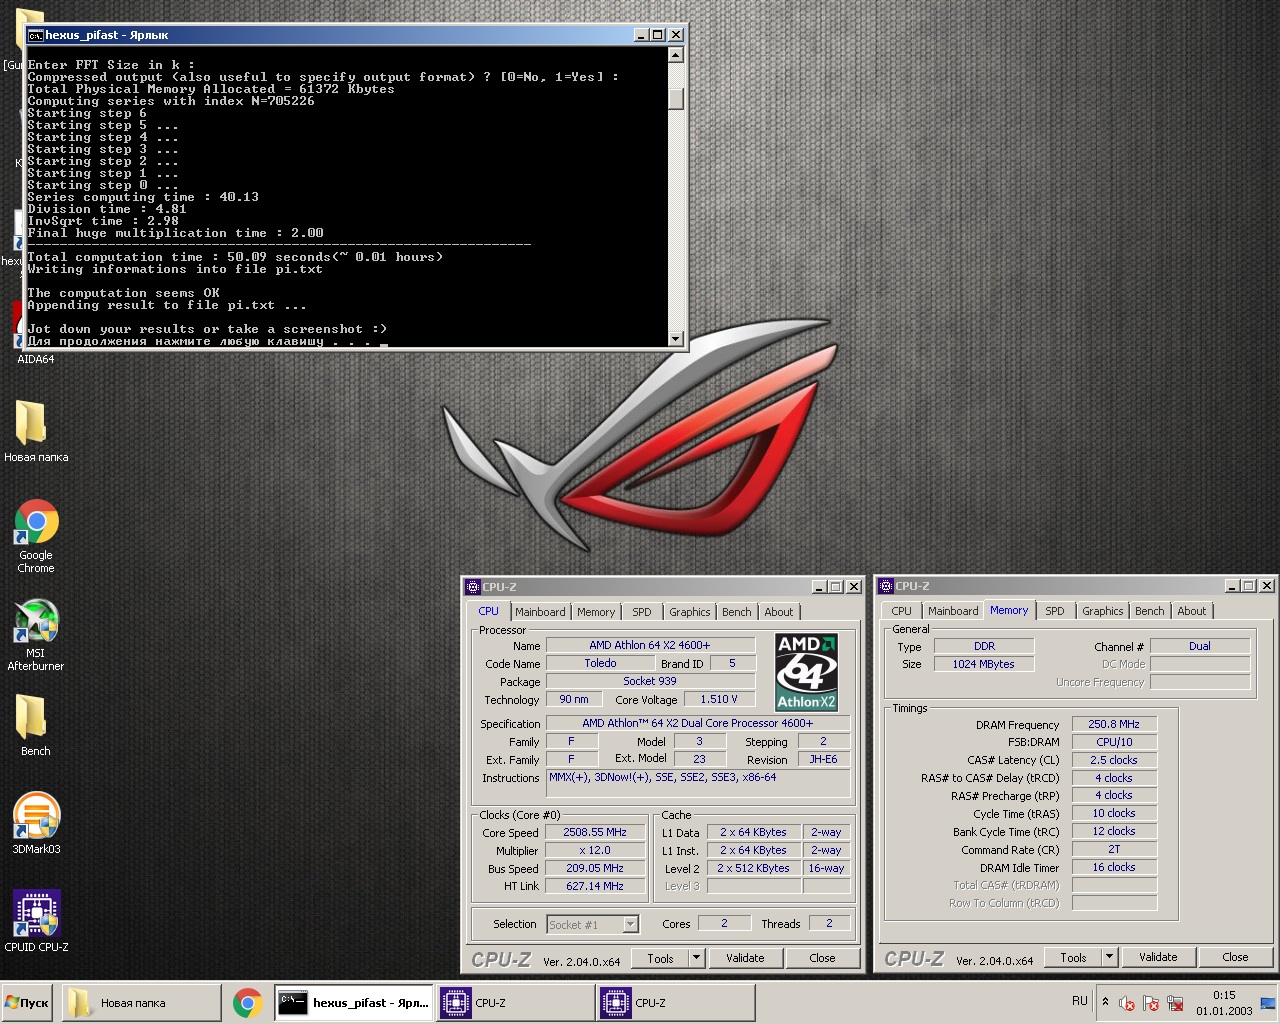Click the Core Voltage value 1.510 V
Screen dimensions: 1280x1024
(x=719, y=699)
